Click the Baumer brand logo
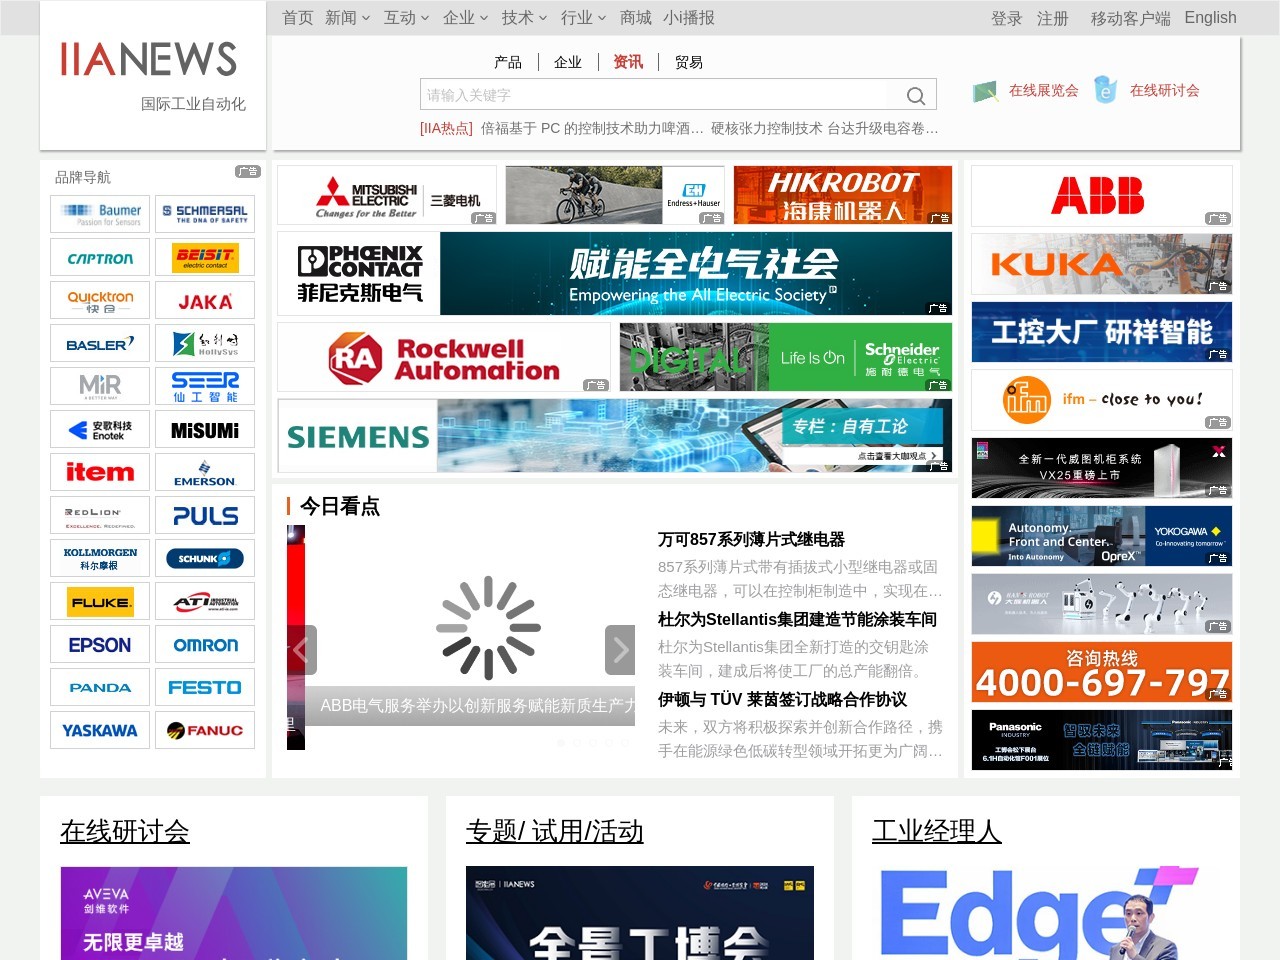The height and width of the screenshot is (960, 1280). click(100, 214)
